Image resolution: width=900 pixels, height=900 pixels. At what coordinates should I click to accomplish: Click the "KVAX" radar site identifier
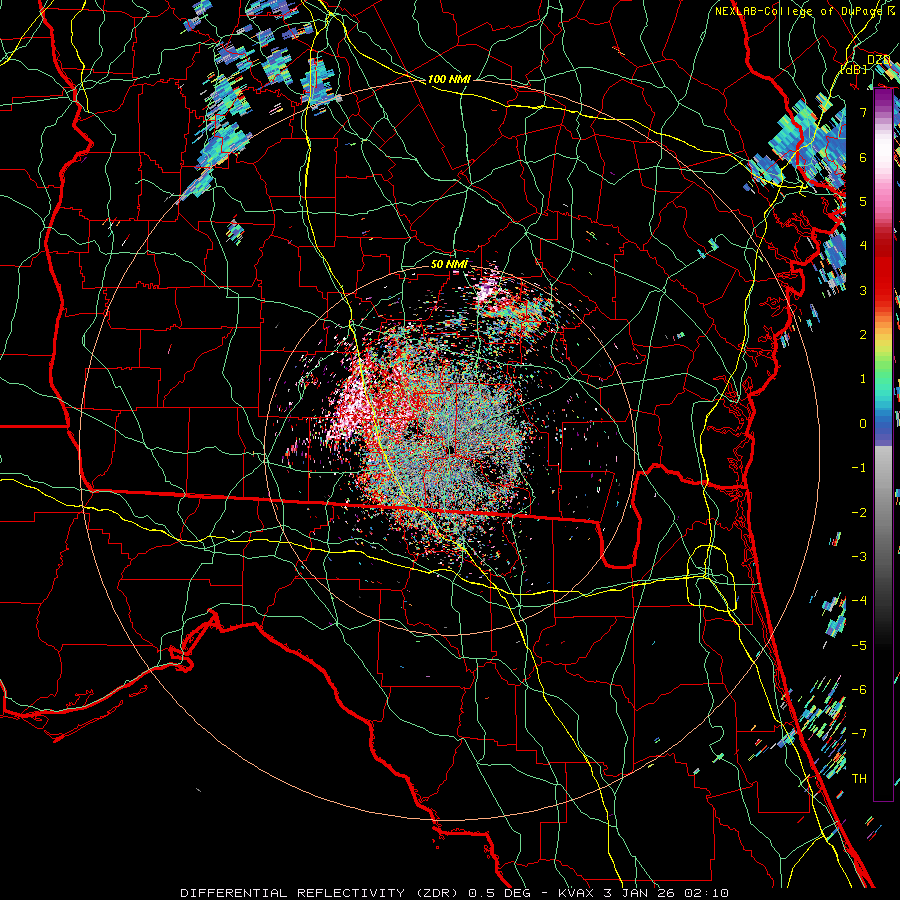(x=576, y=893)
